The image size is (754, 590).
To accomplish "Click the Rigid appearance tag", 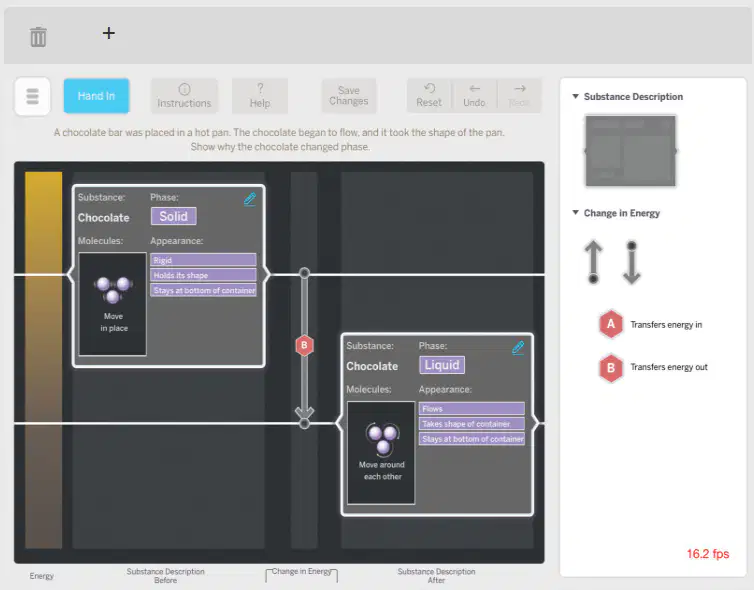I will coord(203,260).
